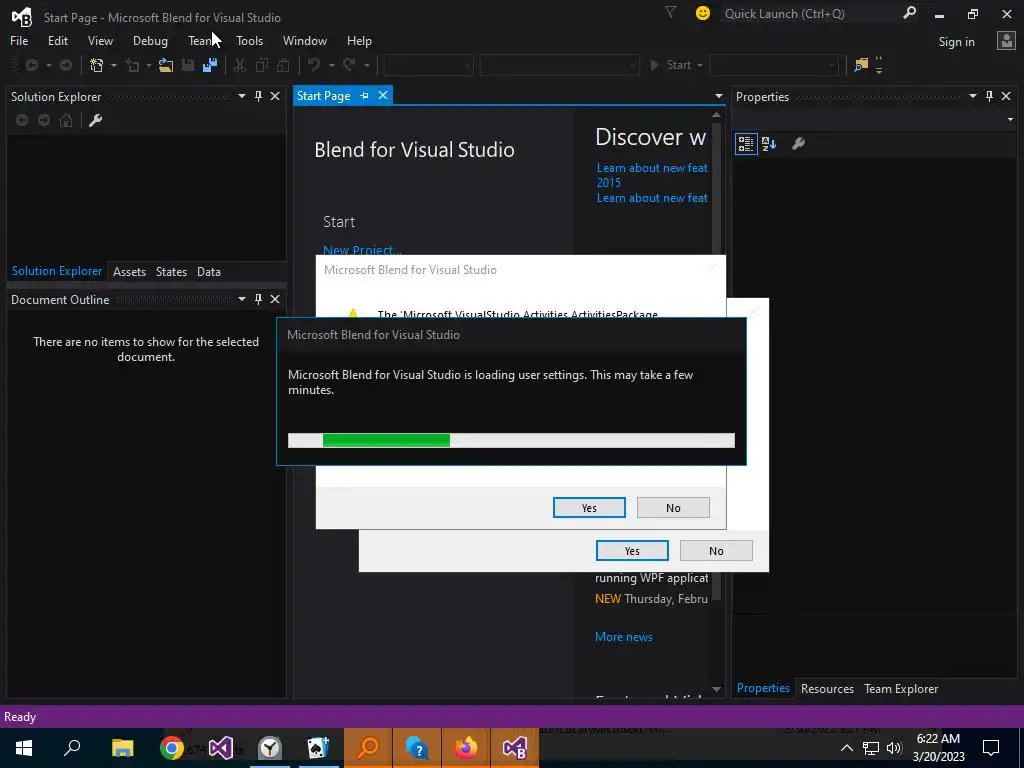
Task: Click the Sign in link
Action: [957, 42]
